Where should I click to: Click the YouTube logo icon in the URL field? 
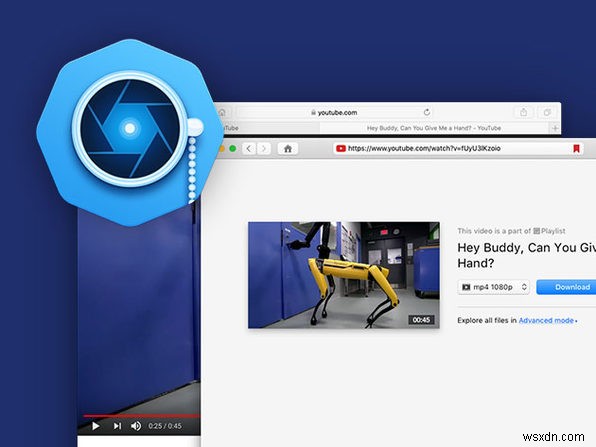[341, 148]
